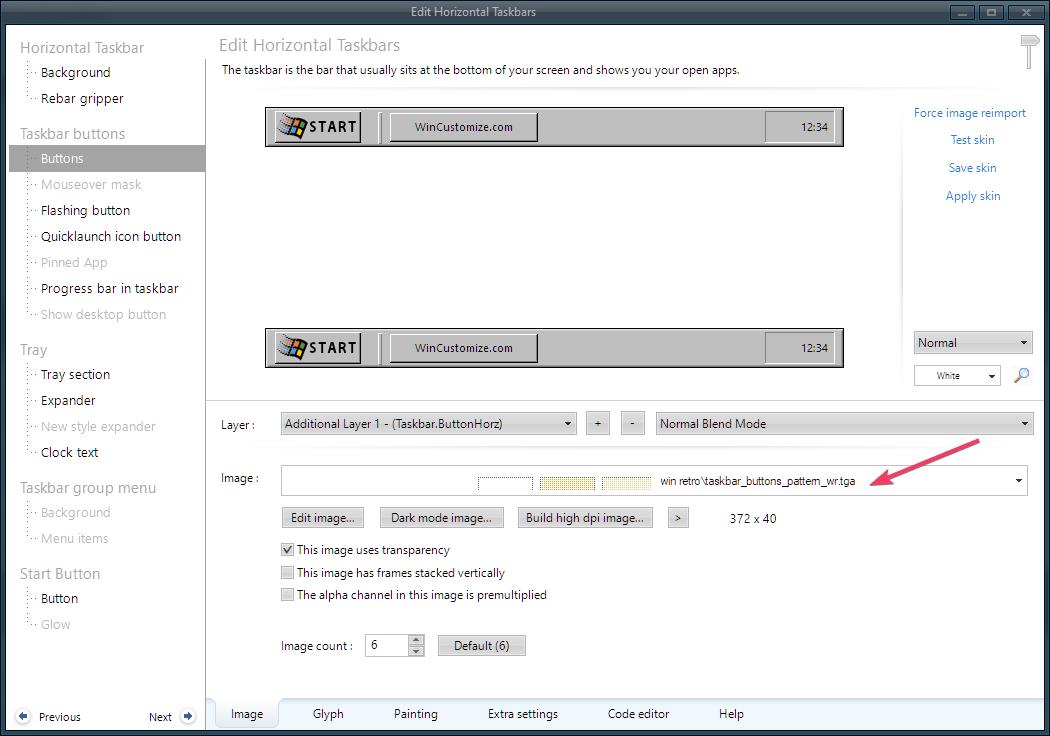Viewport: 1050px width, 736px height.
Task: Click the Apply skin link
Action: coord(972,196)
